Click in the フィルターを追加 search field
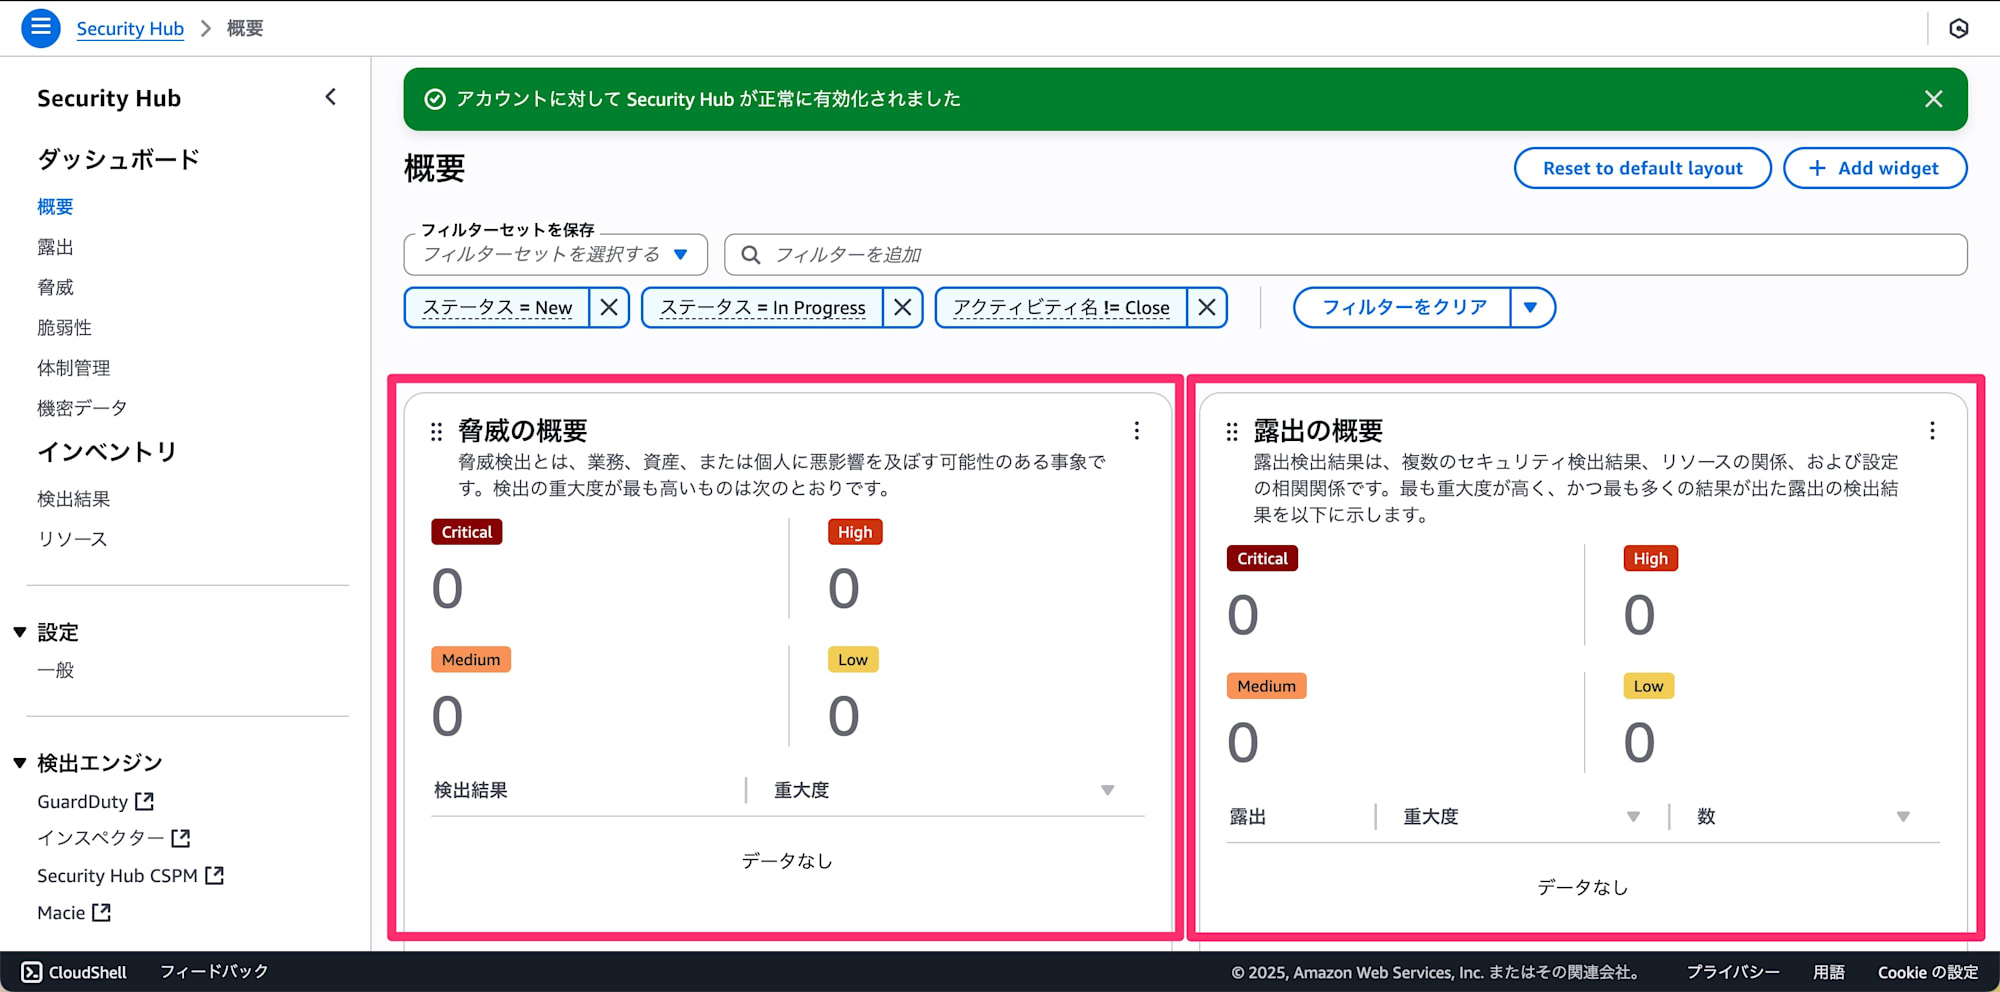 1345,255
